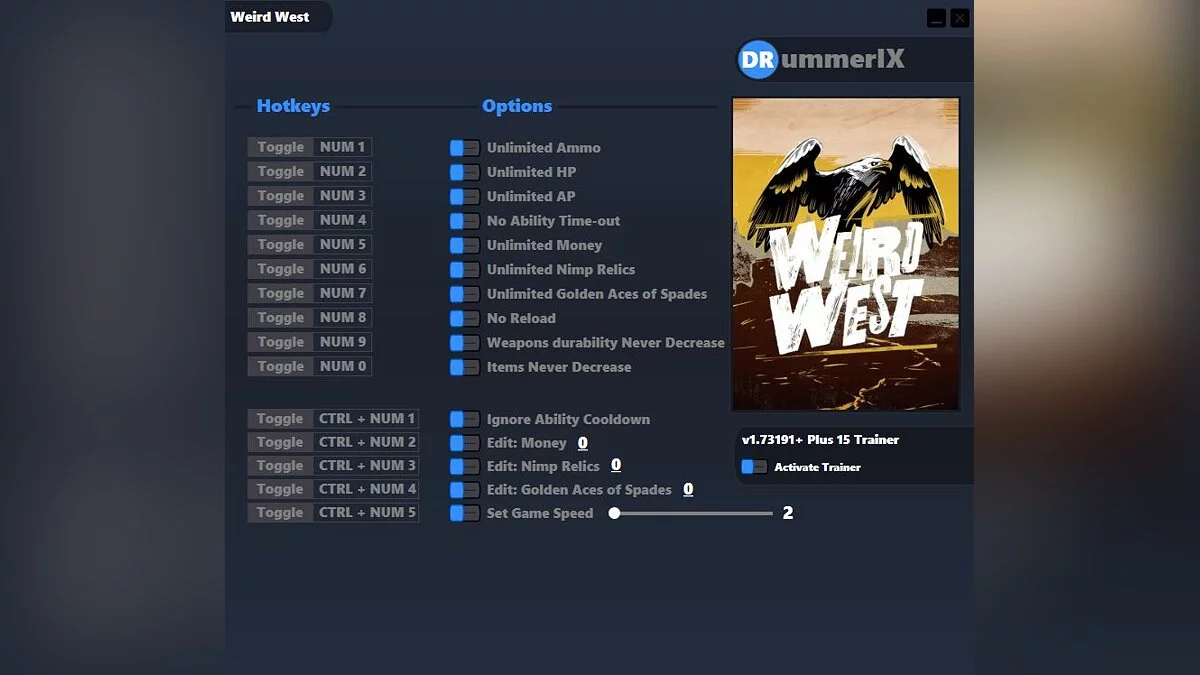Click the CTRL + NUM 5 hotkey field

366,513
